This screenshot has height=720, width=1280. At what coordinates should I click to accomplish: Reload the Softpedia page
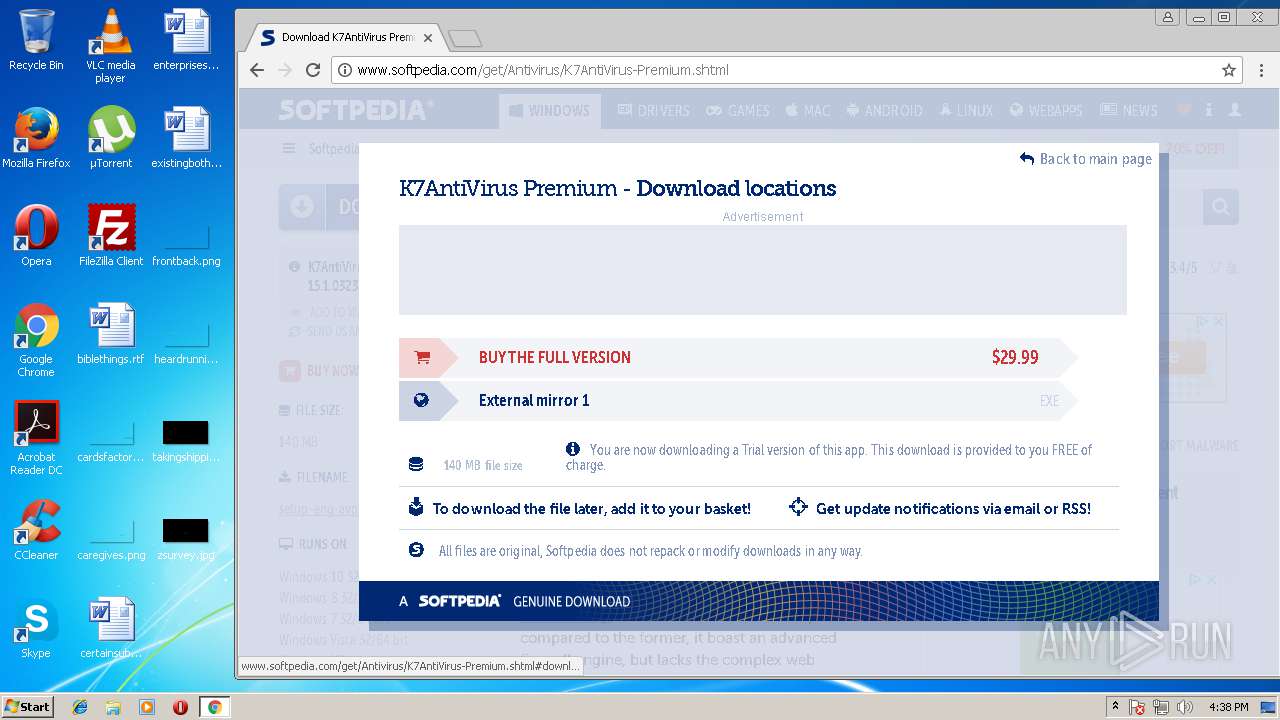[x=313, y=70]
